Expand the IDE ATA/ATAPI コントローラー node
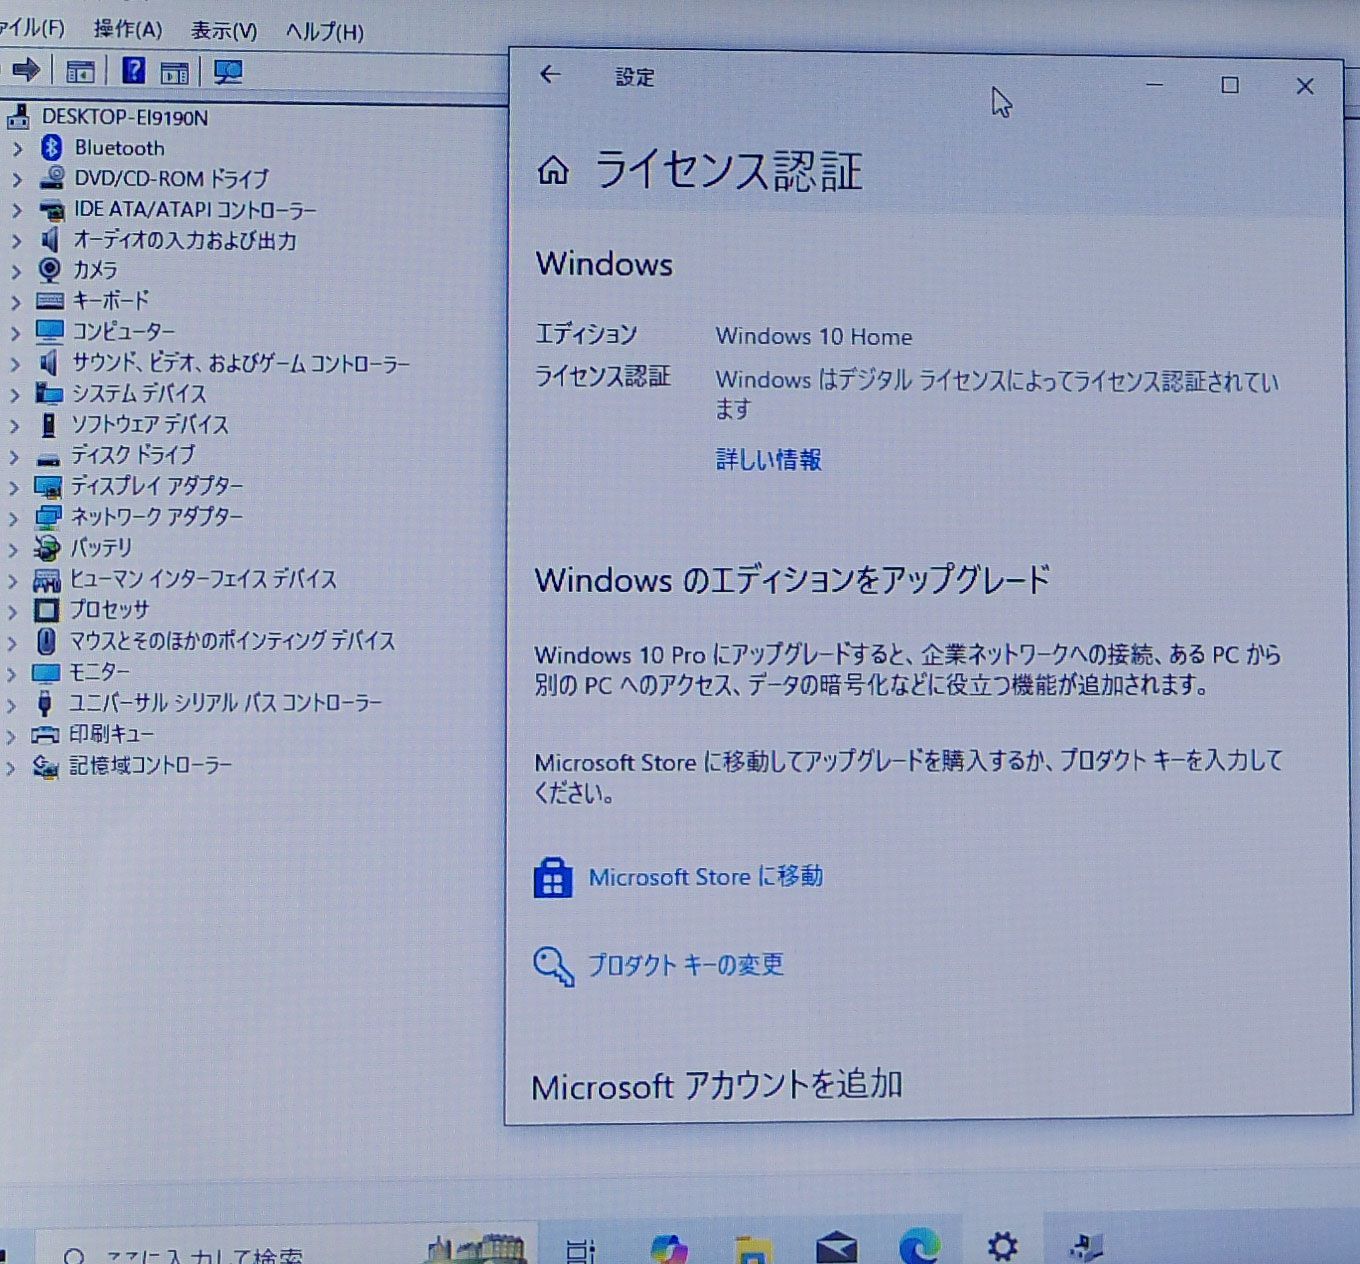This screenshot has height=1264, width=1360. [16, 210]
